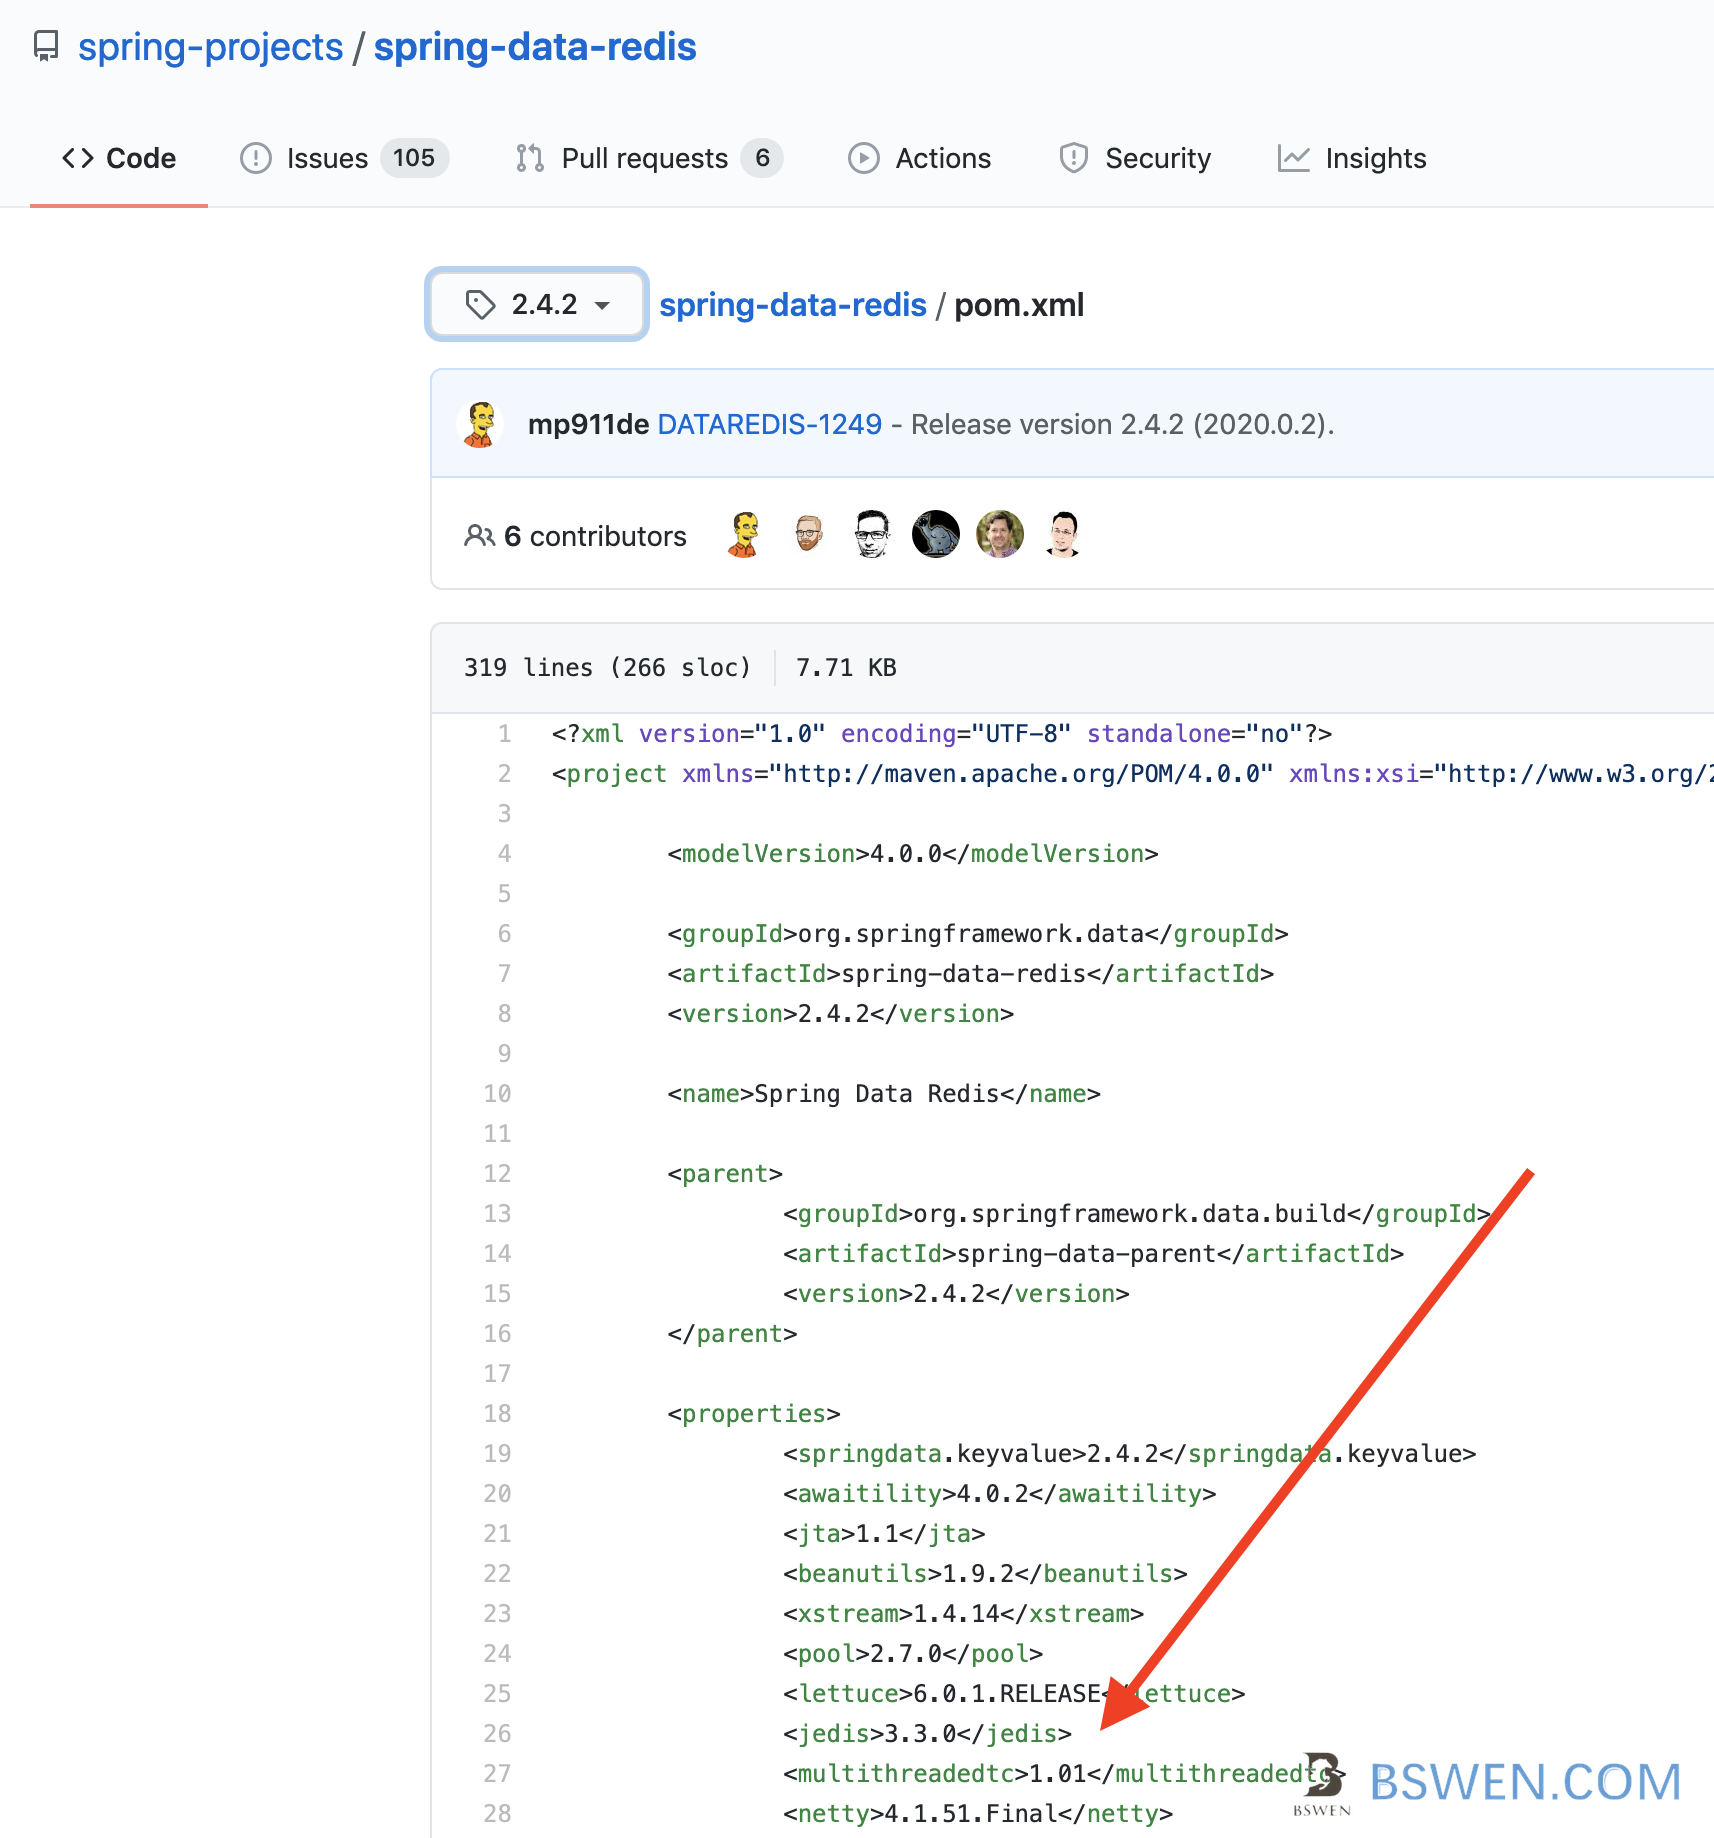Open the spring-projects organization link
The width and height of the screenshot is (1714, 1838).
coord(210,47)
